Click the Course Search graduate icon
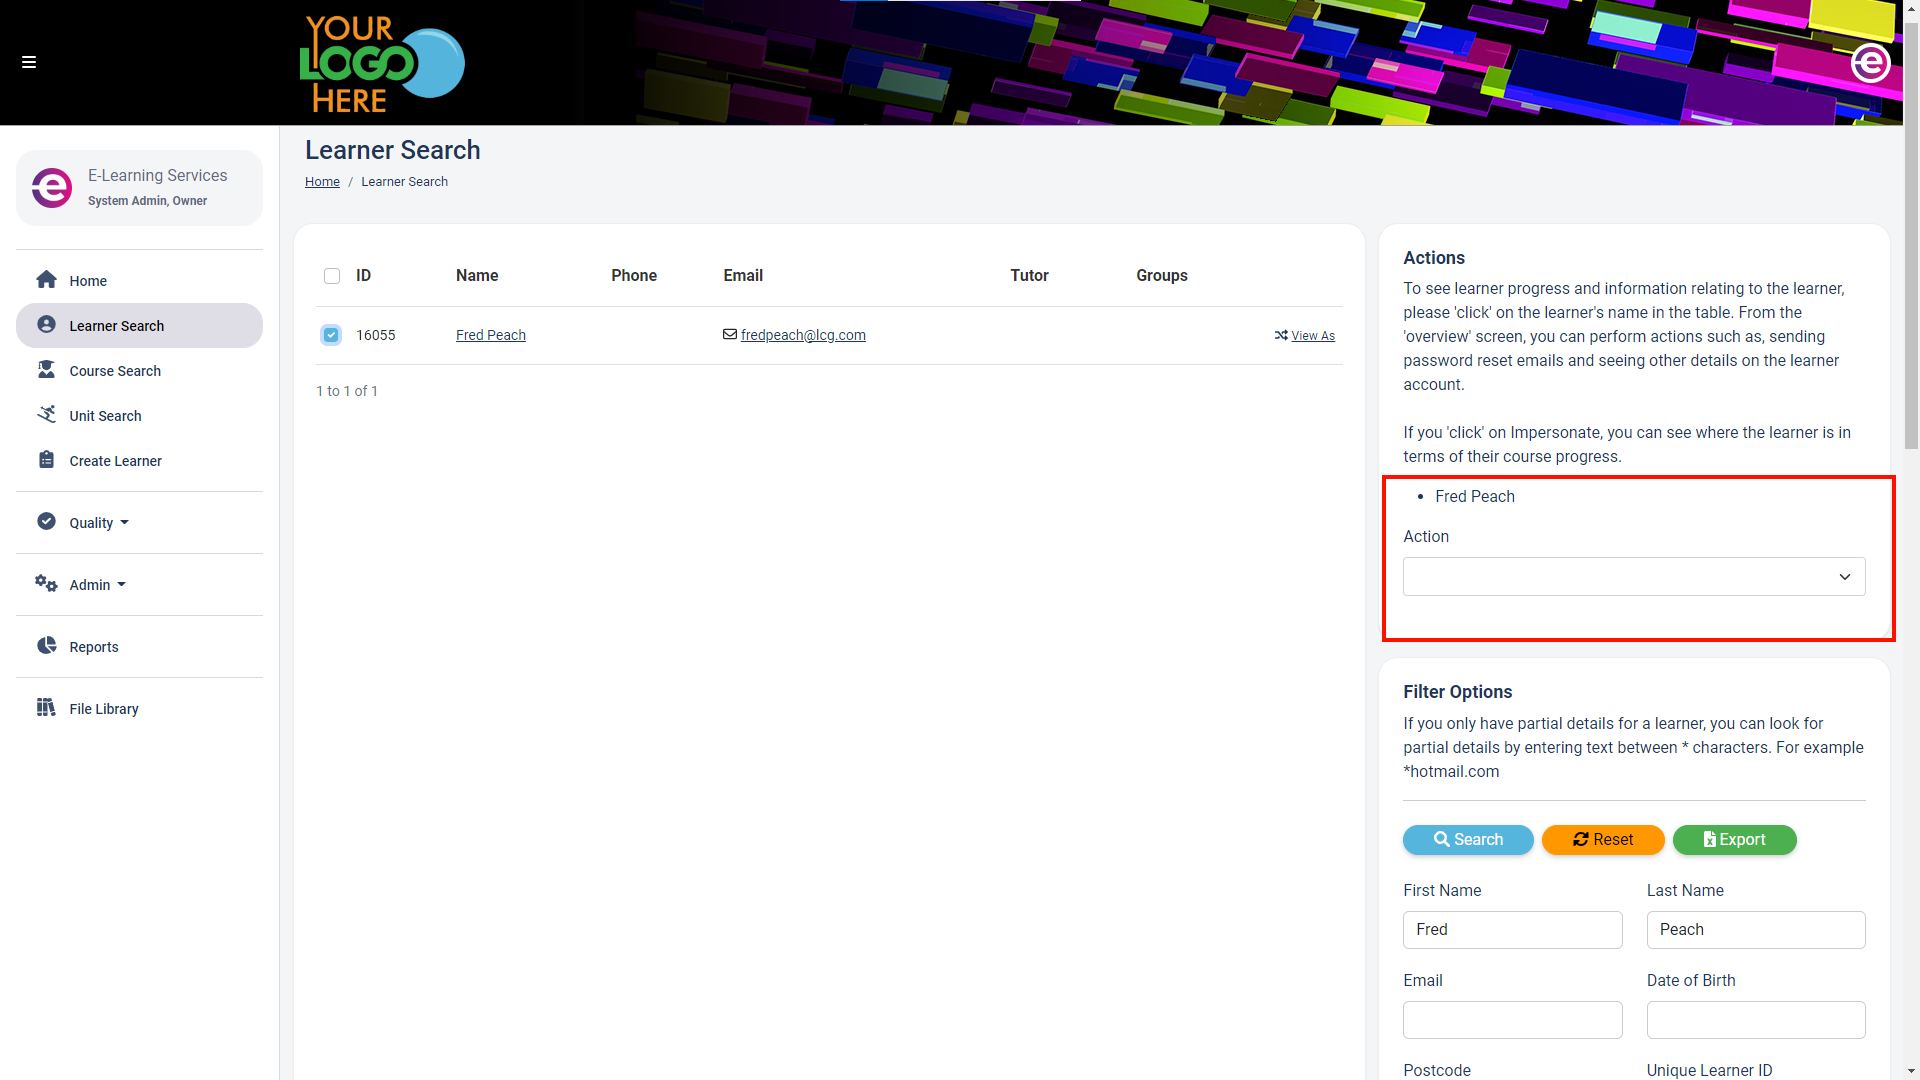 (x=46, y=370)
